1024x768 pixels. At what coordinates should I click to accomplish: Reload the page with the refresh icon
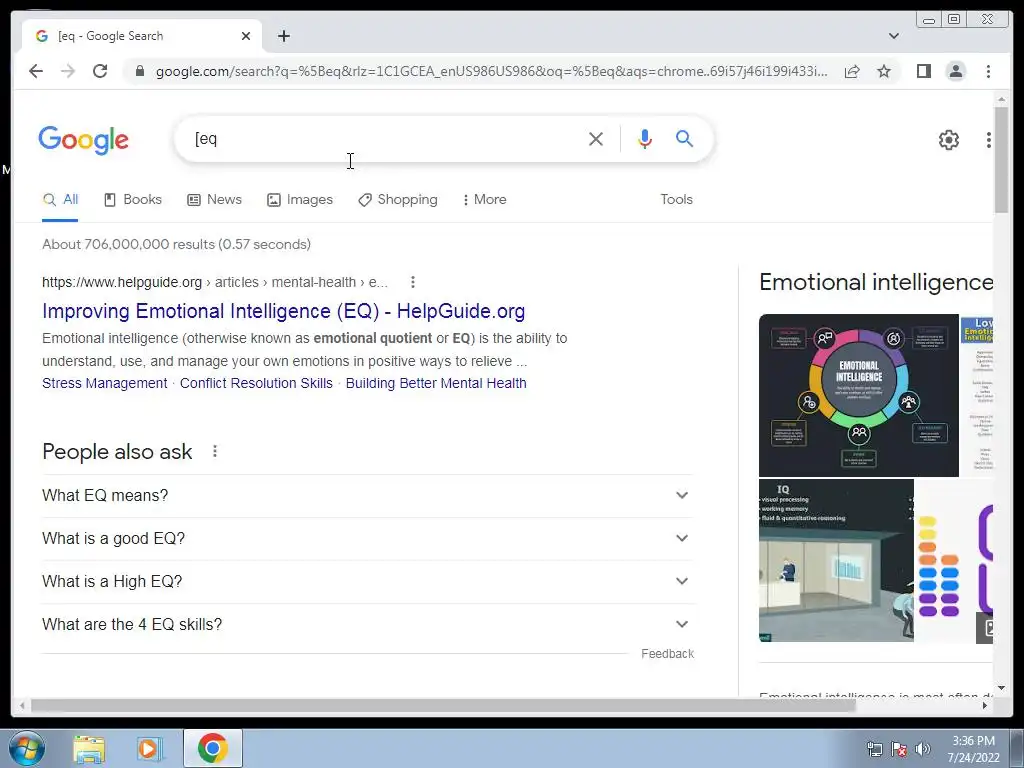[100, 71]
